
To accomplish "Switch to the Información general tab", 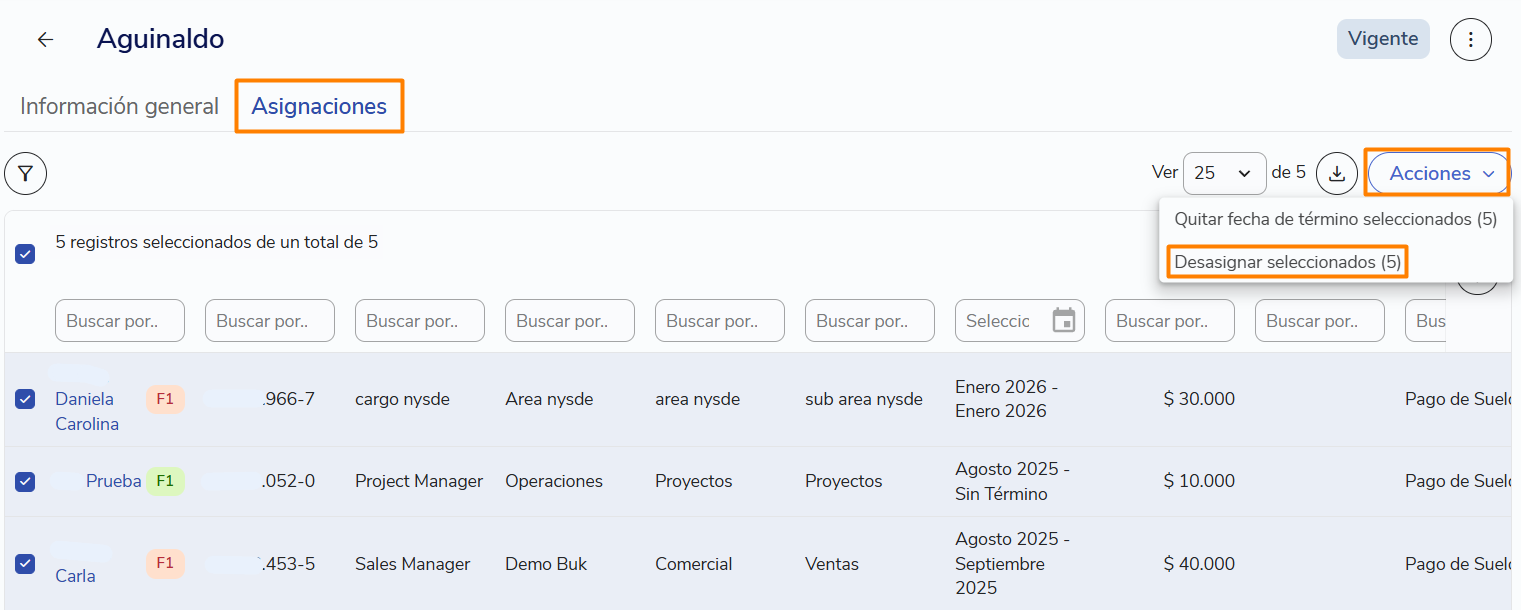I will (x=119, y=107).
